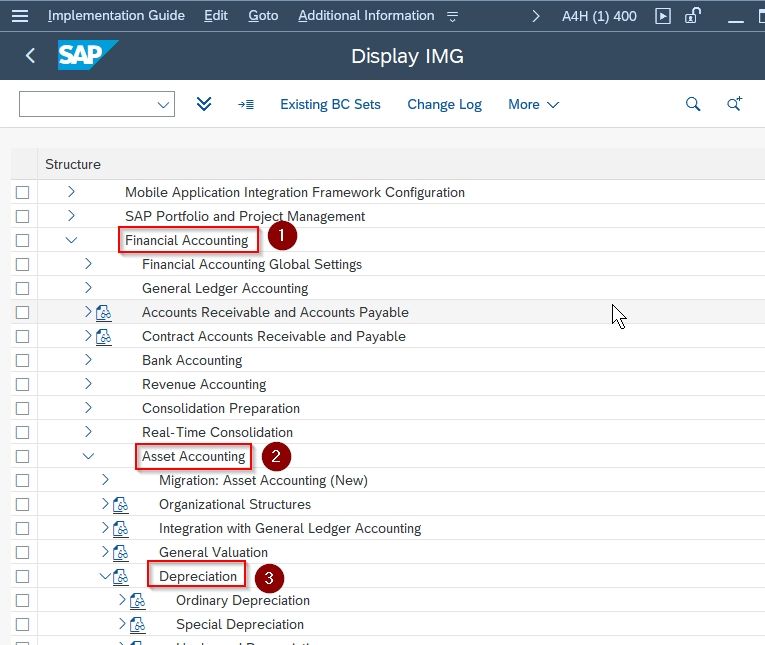Click the search magnifier icon
Image resolution: width=765 pixels, height=645 pixels.
(x=693, y=104)
